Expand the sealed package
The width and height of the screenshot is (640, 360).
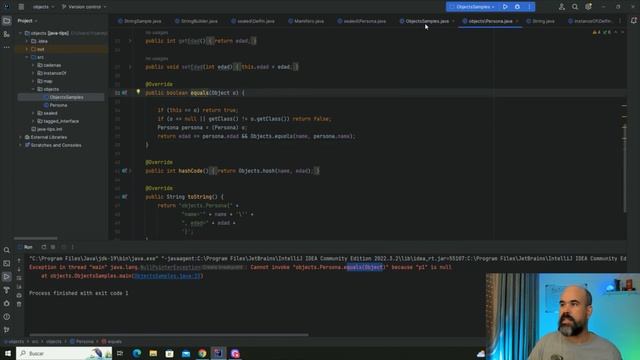[33, 113]
